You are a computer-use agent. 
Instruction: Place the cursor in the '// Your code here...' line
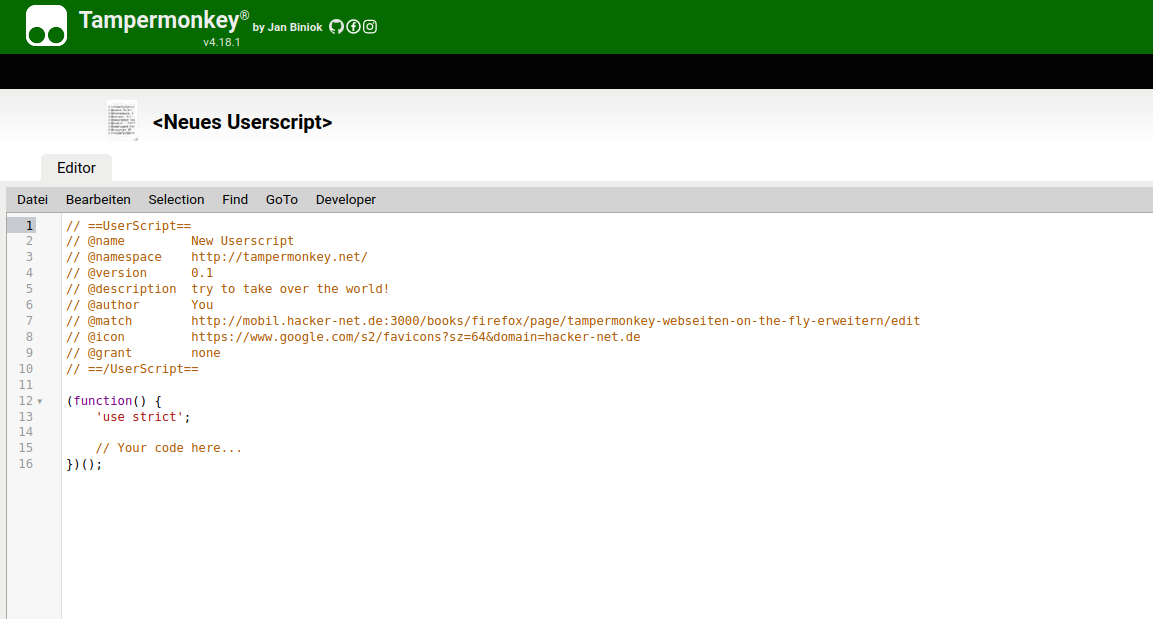168,448
